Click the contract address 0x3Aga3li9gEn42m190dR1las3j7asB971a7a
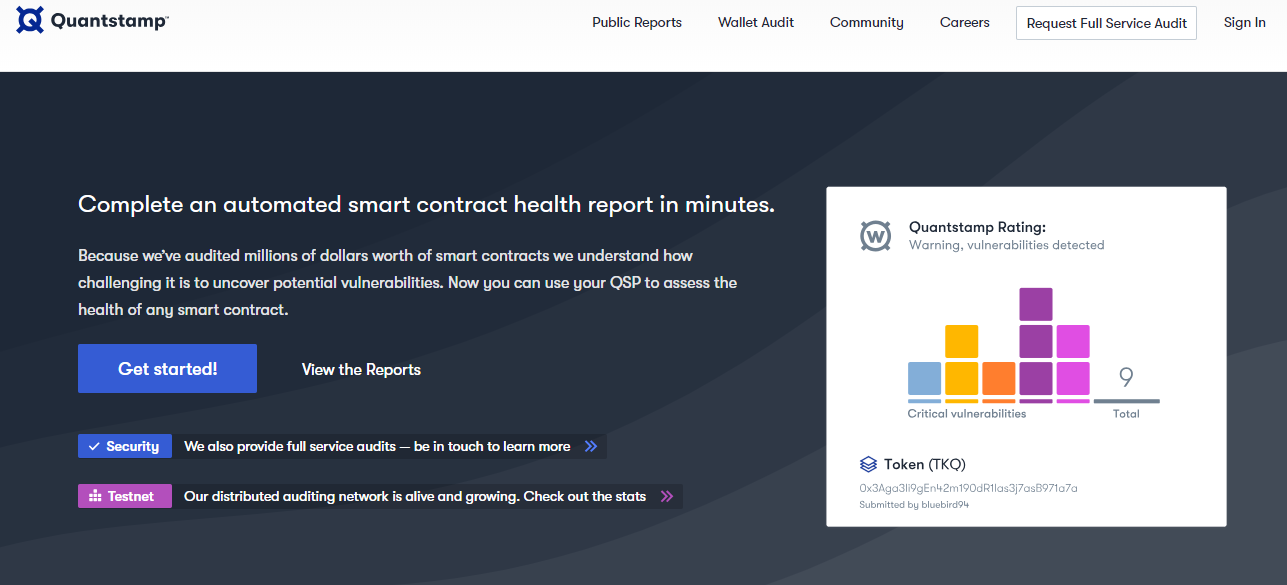1287x585 pixels. click(x=968, y=488)
